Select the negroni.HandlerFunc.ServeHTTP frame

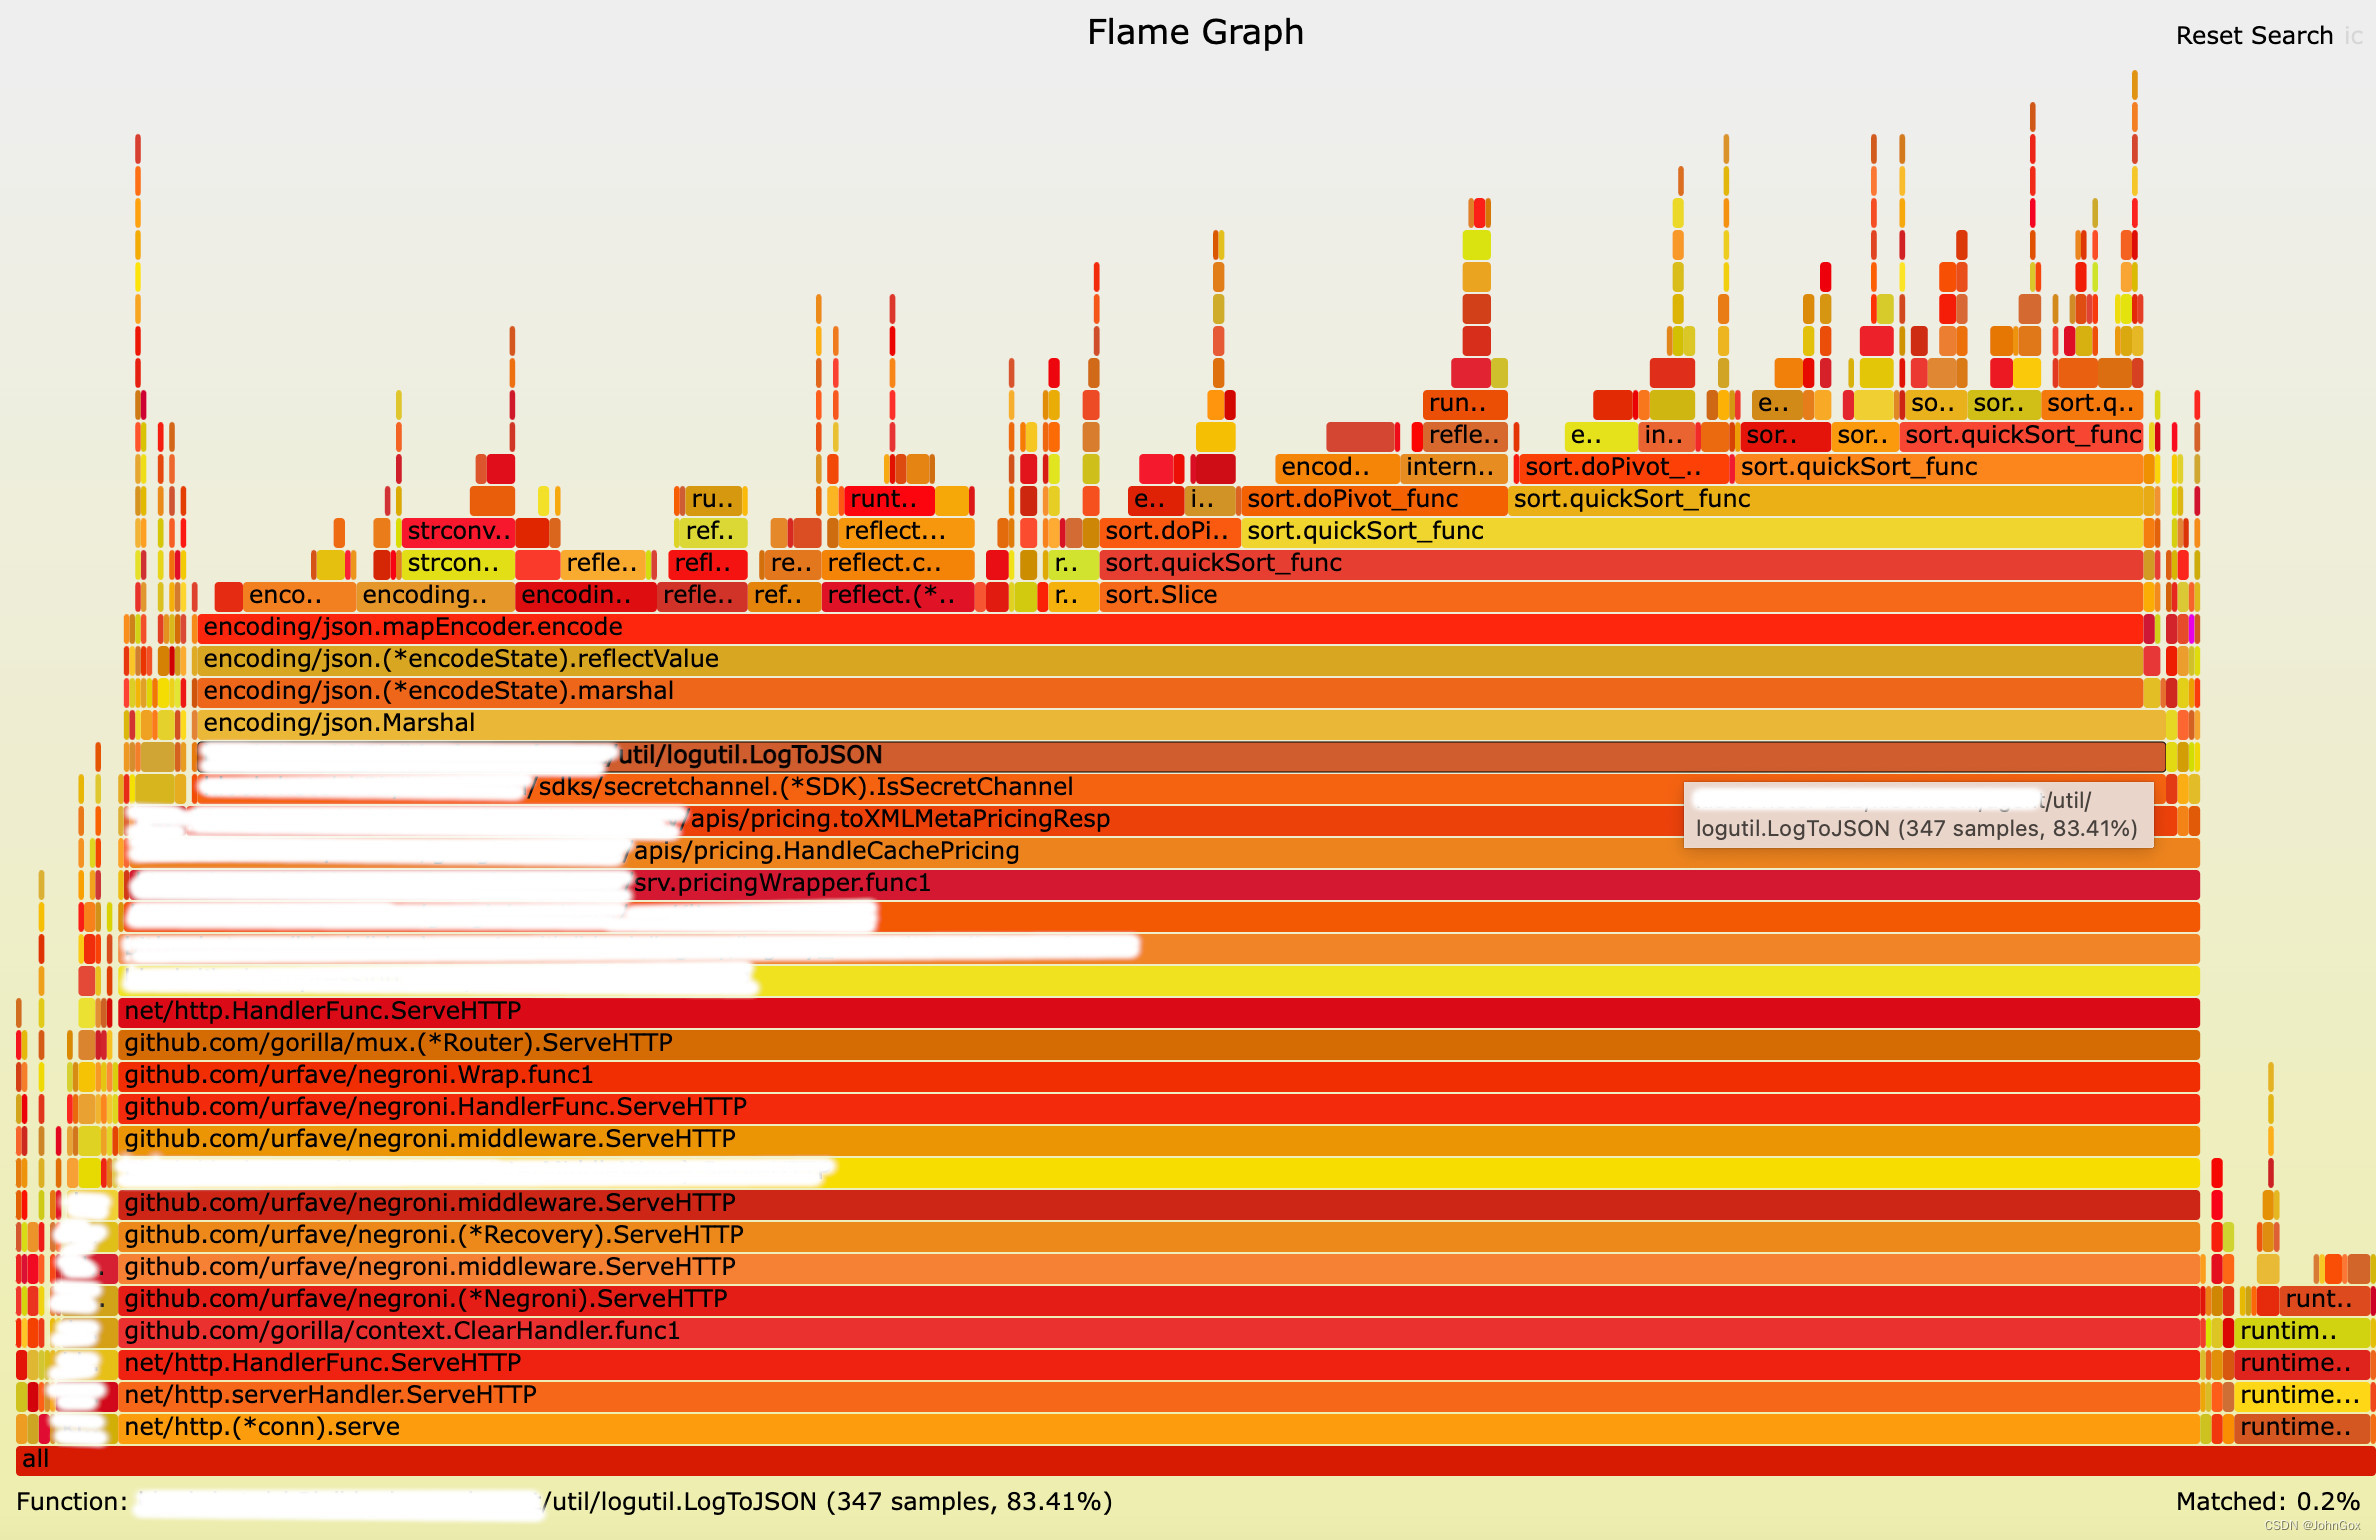(x=1159, y=1107)
